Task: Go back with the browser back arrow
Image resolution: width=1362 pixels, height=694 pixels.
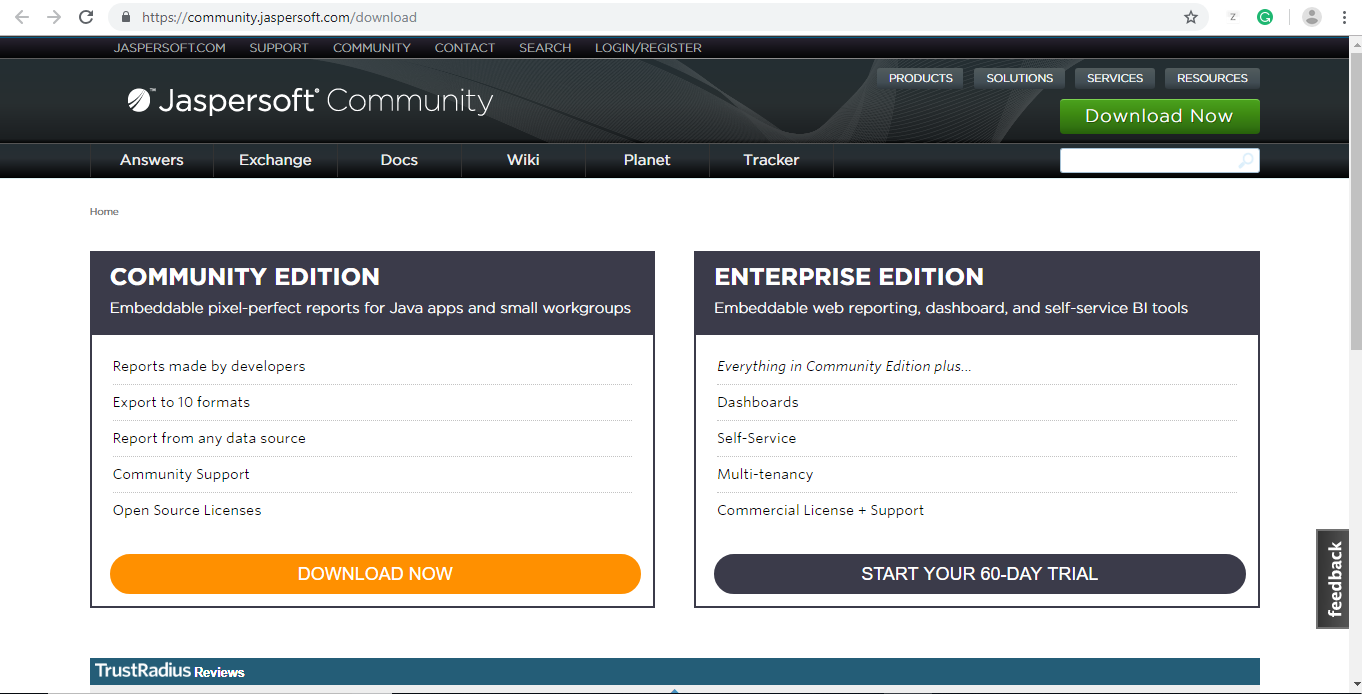Action: coord(22,17)
